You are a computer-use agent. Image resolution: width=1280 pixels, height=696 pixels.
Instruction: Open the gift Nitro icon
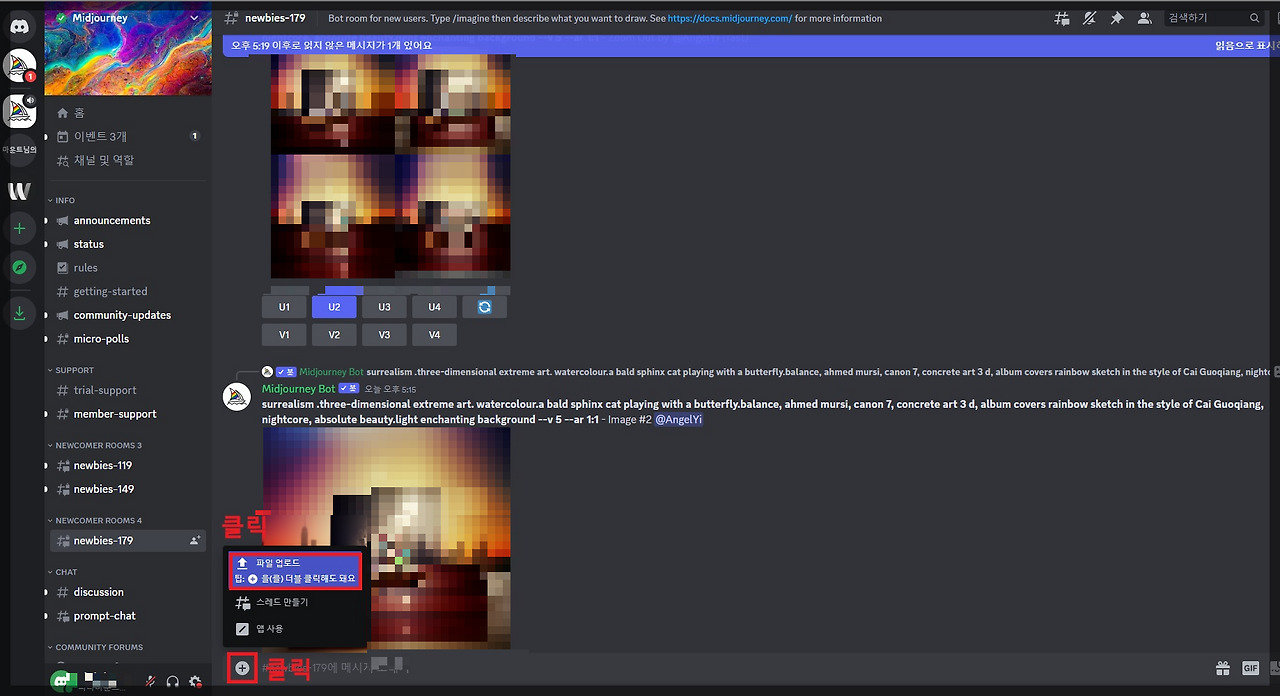coord(1222,668)
